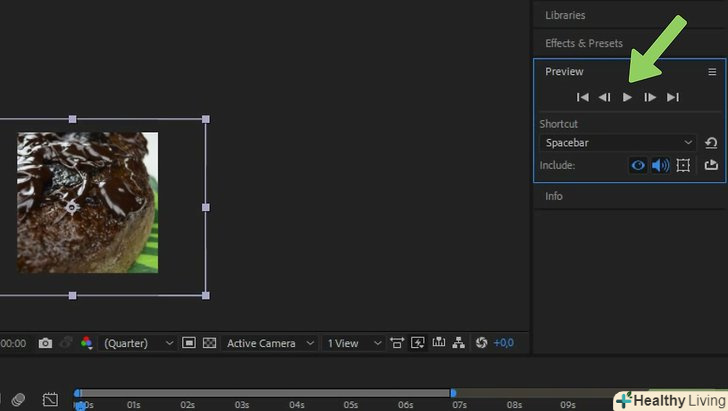Open the Composition Flowchart icon
Viewport: 728px width, 411px height.
459,343
